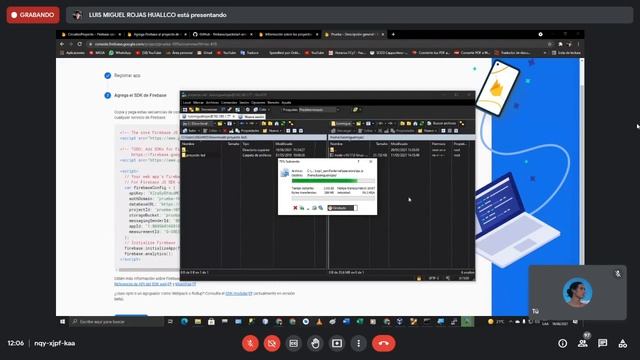
Task: Unmute the microphone in Meet
Action: [x=250, y=343]
